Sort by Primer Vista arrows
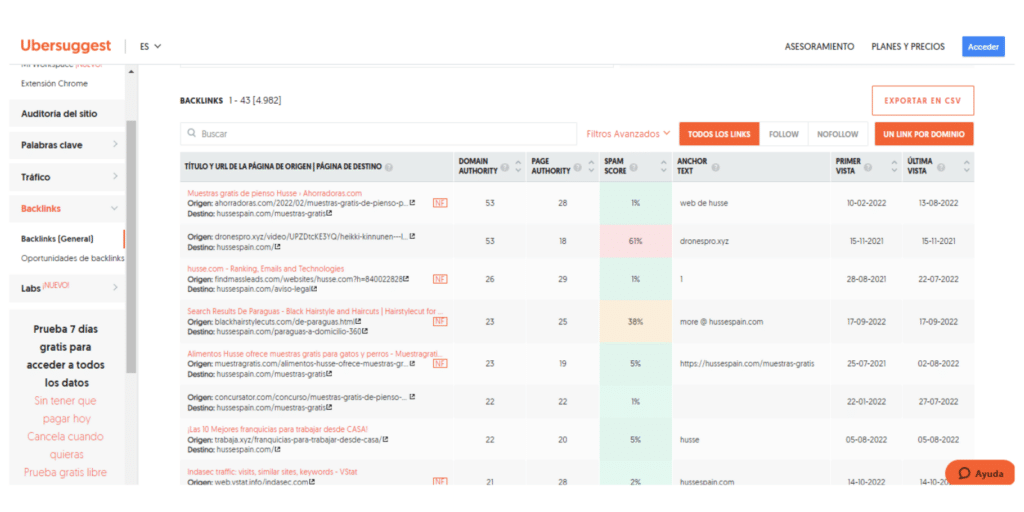 point(894,167)
